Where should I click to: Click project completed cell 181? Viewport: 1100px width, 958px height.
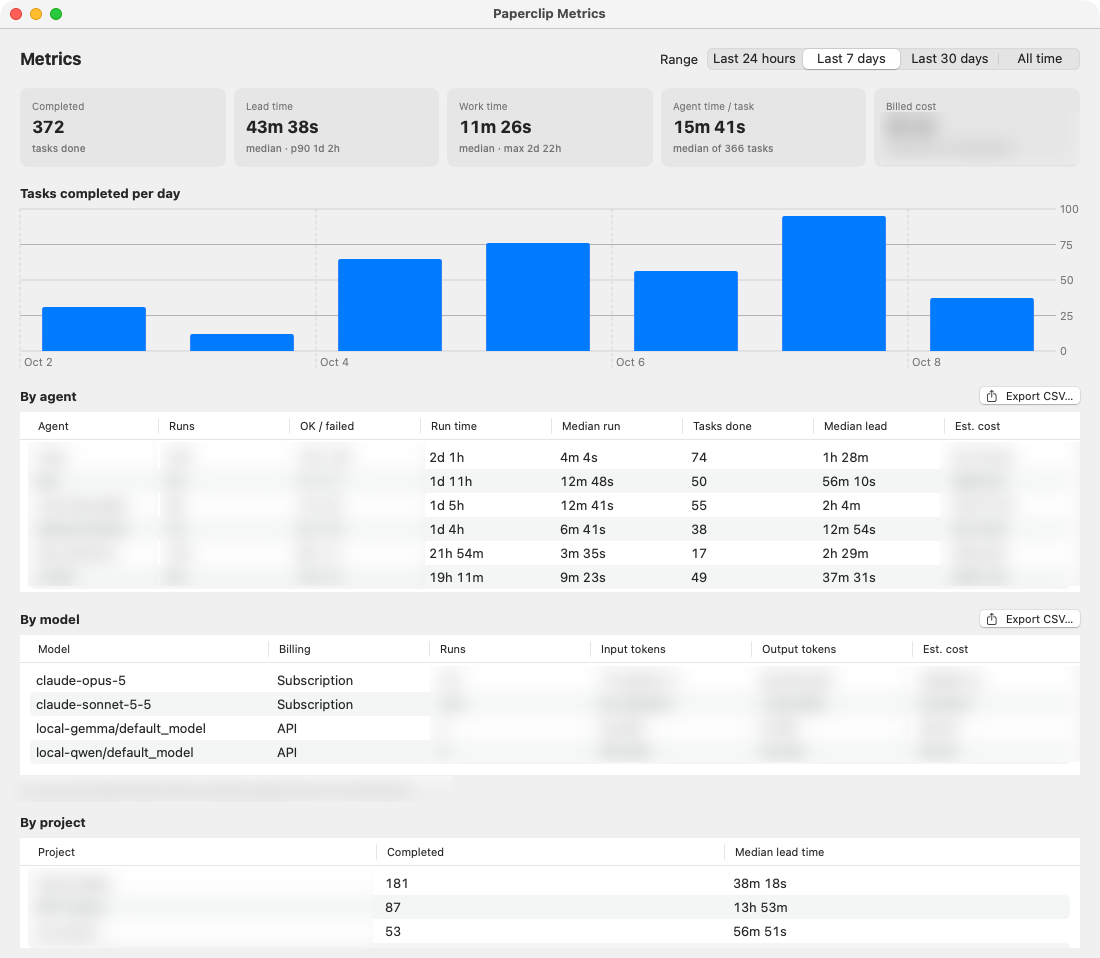tap(396, 884)
